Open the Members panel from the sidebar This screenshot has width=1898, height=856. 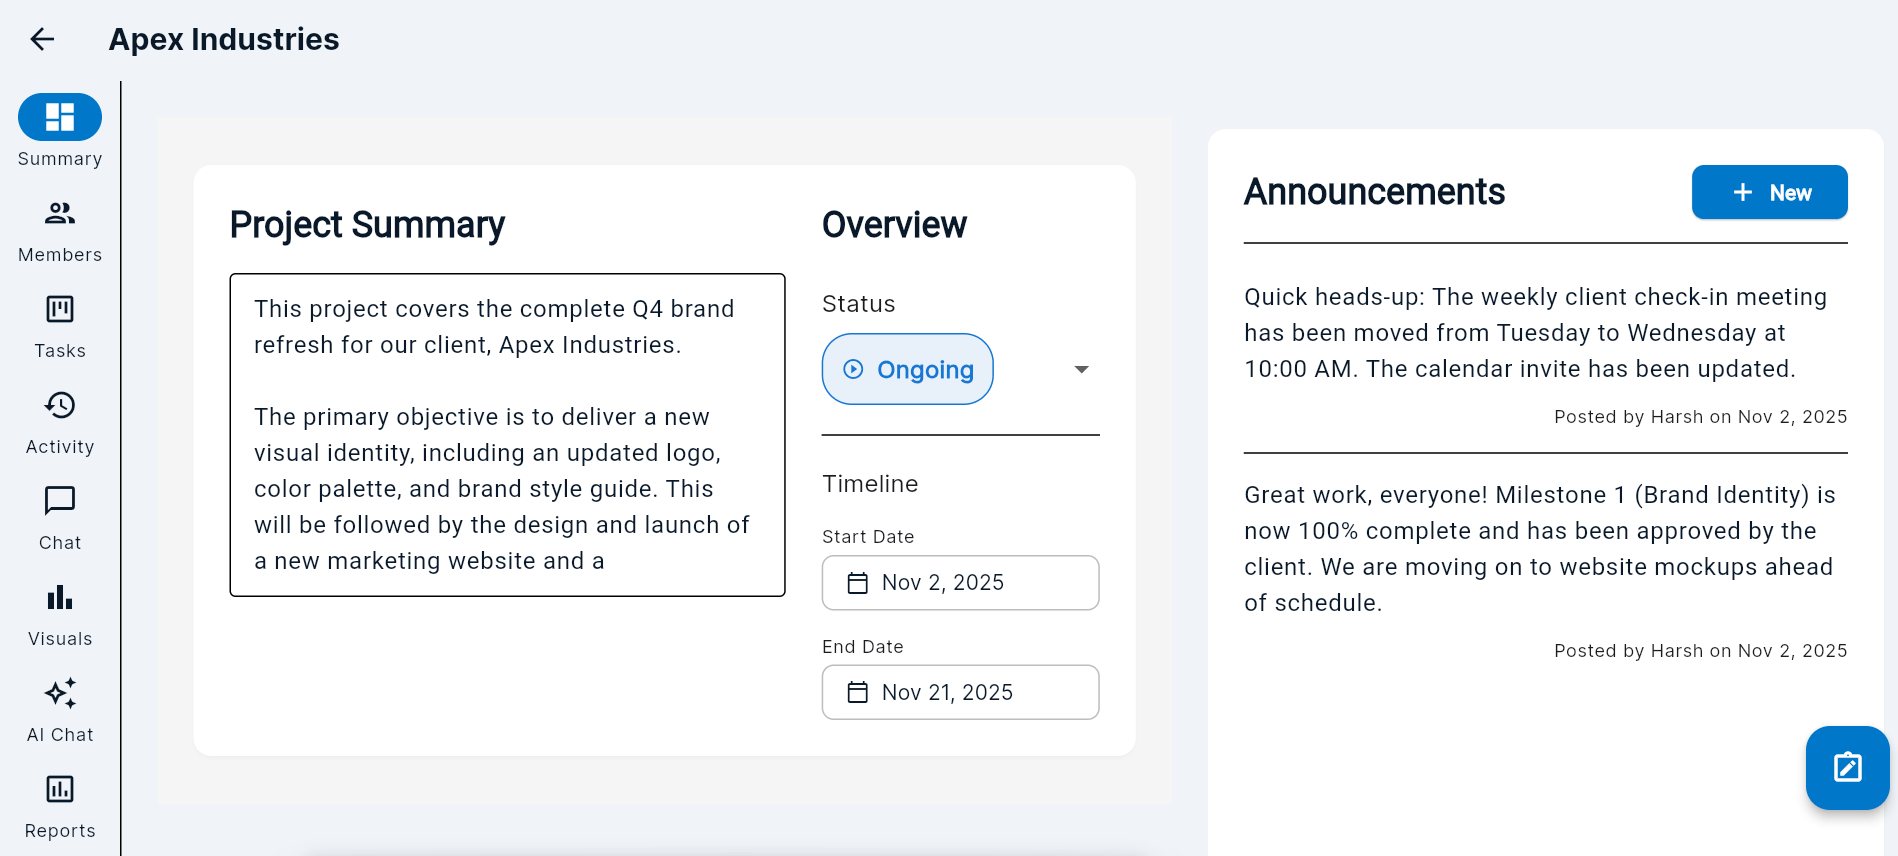click(x=59, y=213)
